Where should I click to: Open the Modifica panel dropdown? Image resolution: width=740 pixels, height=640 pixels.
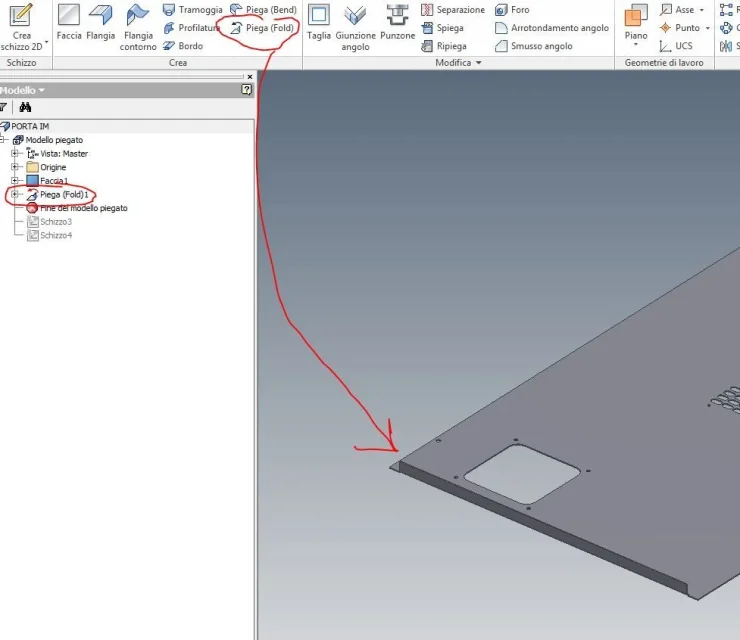click(x=479, y=62)
